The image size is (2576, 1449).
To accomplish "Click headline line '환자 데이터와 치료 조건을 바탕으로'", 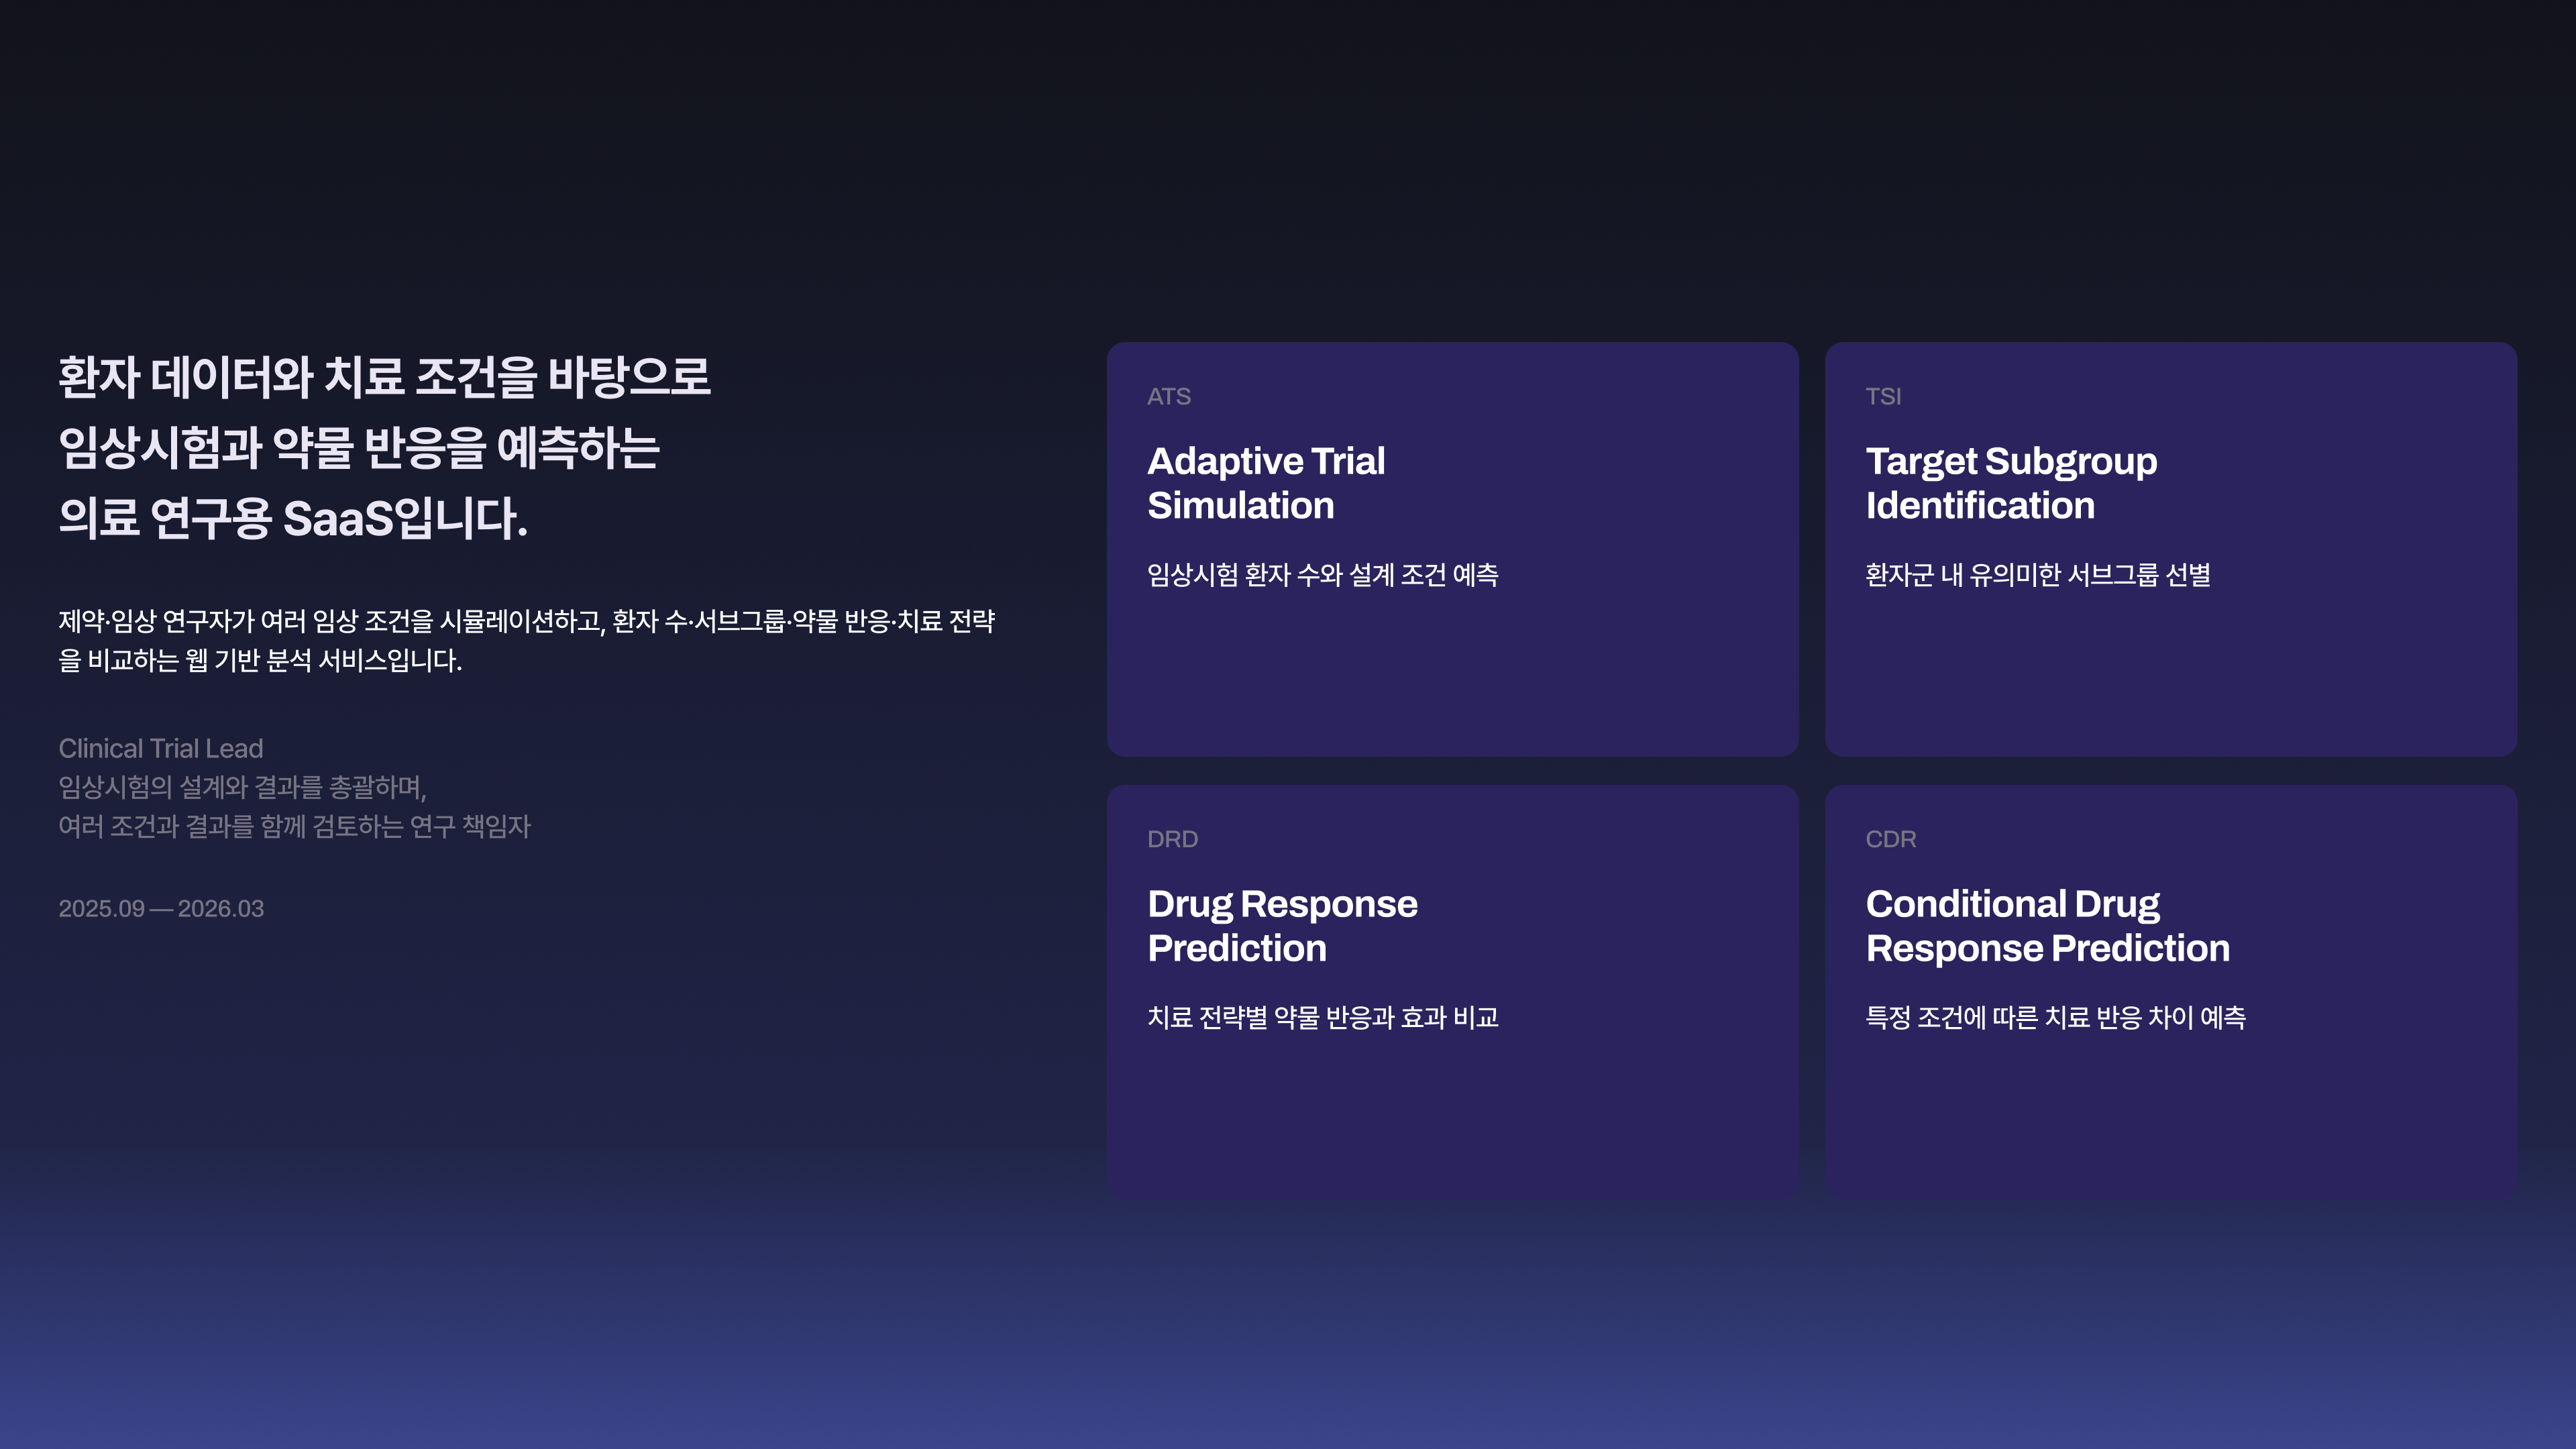I will [x=384, y=377].
